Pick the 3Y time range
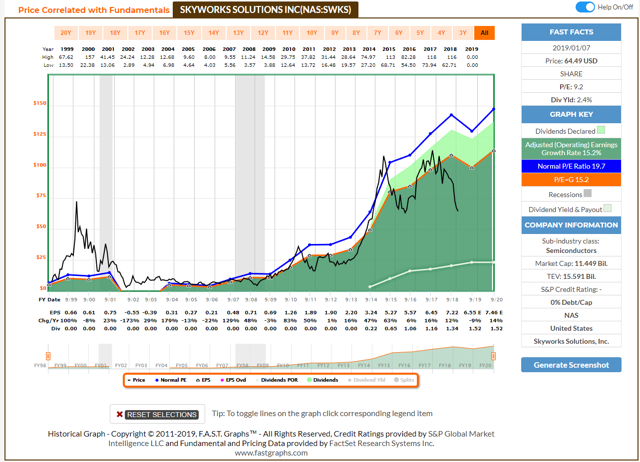 (462, 33)
